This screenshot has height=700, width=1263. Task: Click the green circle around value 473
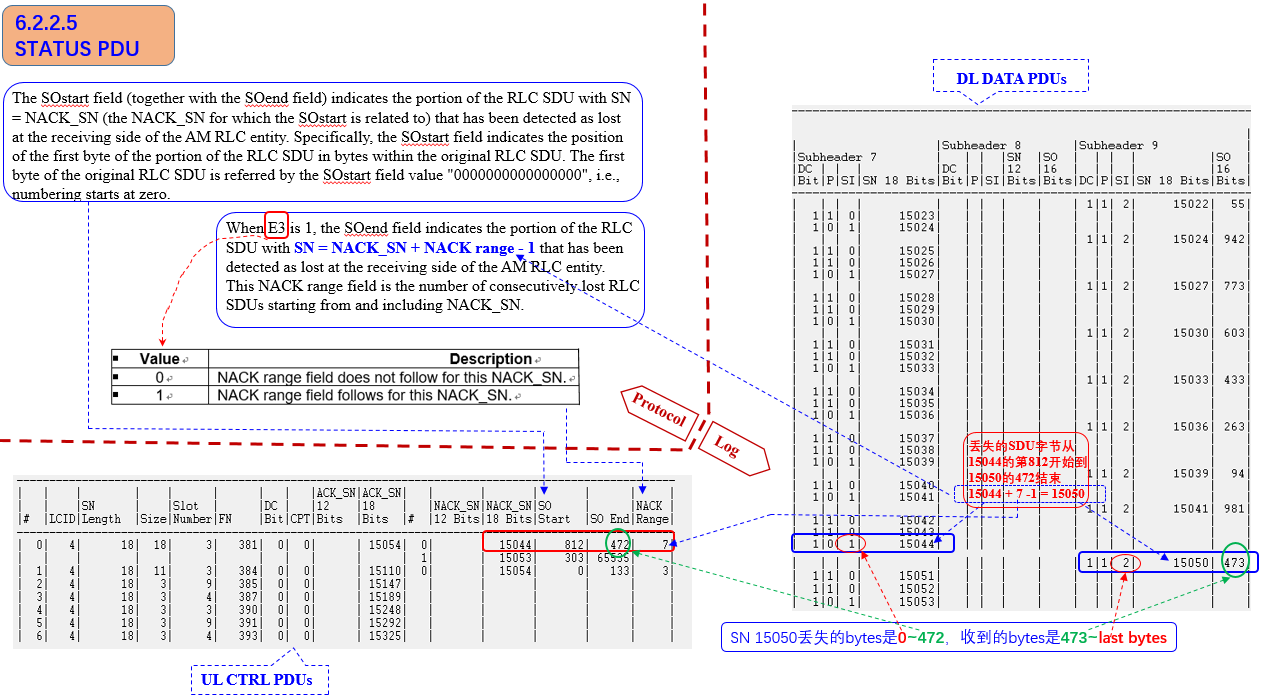(1235, 562)
